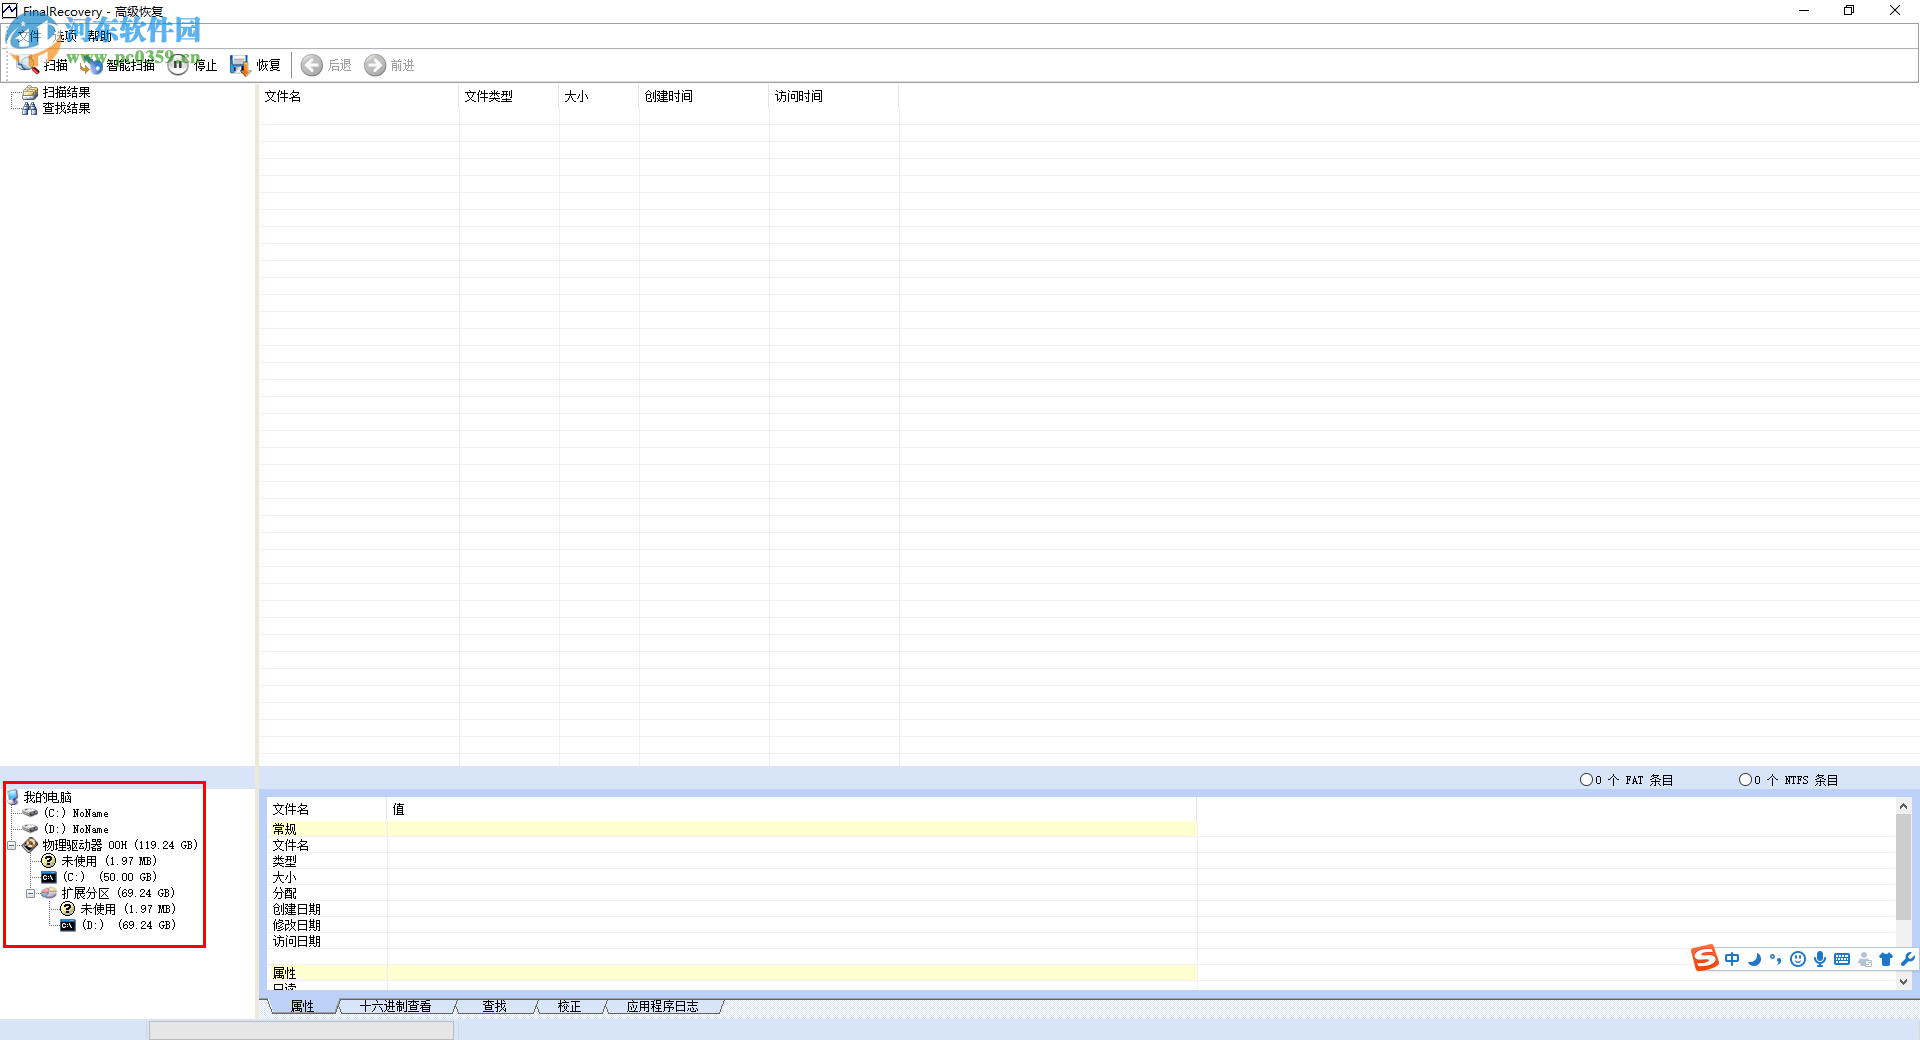Image resolution: width=1920 pixels, height=1040 pixels.
Task: Collapse the 扩展分区 tree node
Action: [x=31, y=893]
